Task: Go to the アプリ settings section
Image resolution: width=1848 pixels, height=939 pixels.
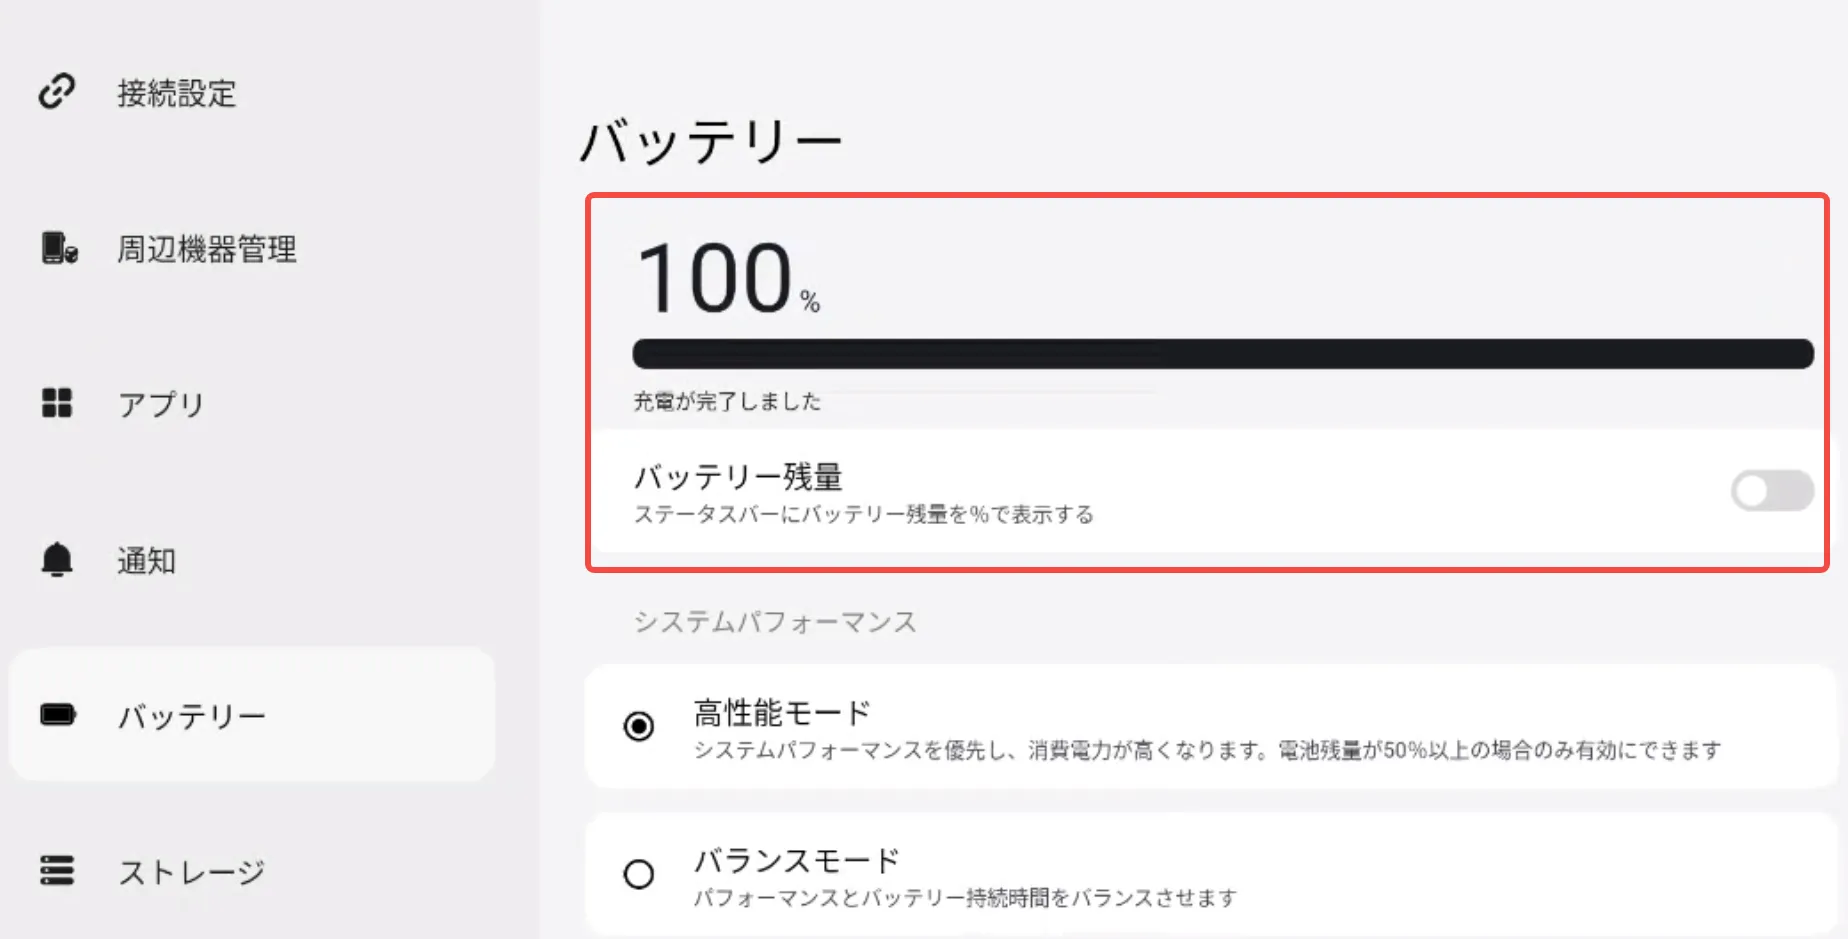Action: pyautogui.click(x=161, y=404)
